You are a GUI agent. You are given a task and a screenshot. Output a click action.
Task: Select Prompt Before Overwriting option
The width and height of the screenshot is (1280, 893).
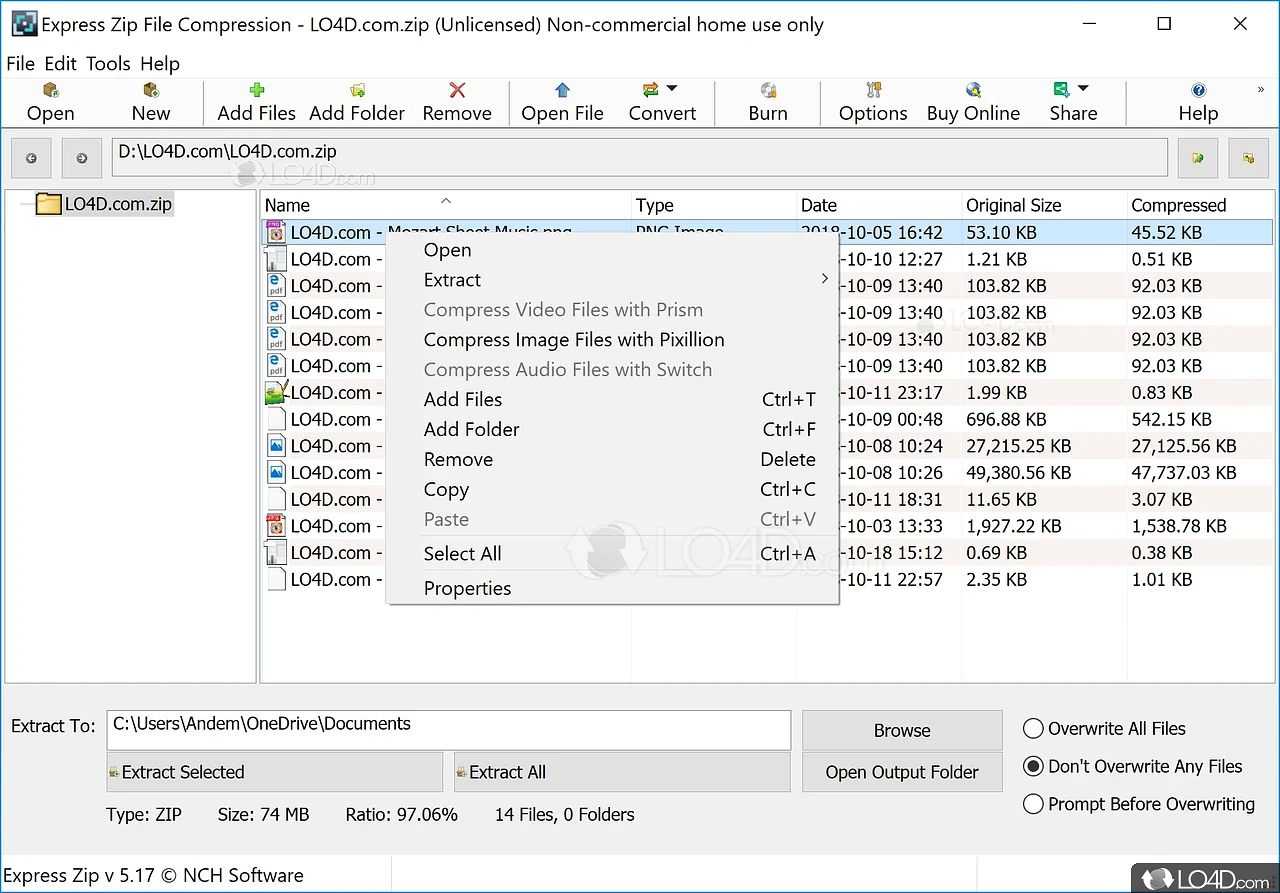pyautogui.click(x=1140, y=804)
